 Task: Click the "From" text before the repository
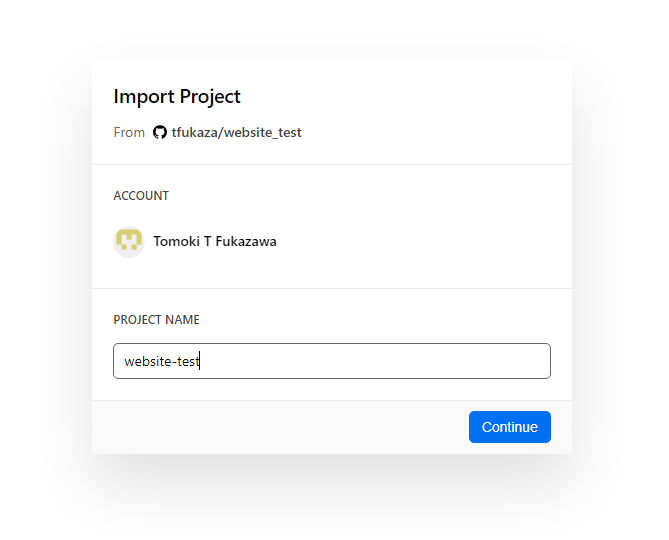pyautogui.click(x=129, y=132)
